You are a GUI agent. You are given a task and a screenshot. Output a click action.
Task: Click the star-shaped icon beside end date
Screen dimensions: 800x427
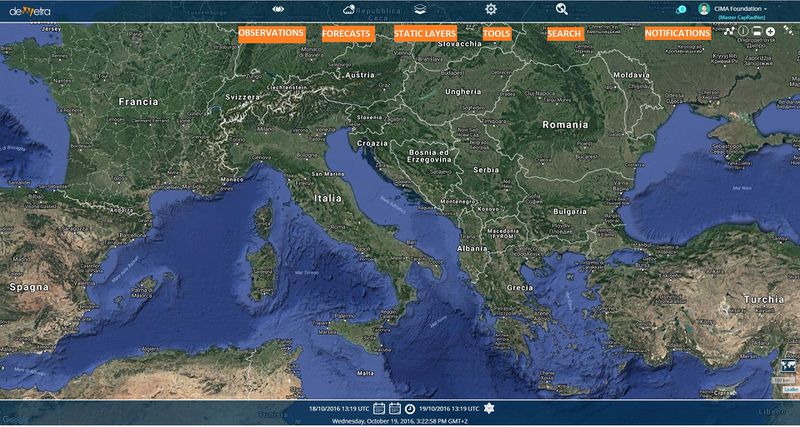pos(489,408)
